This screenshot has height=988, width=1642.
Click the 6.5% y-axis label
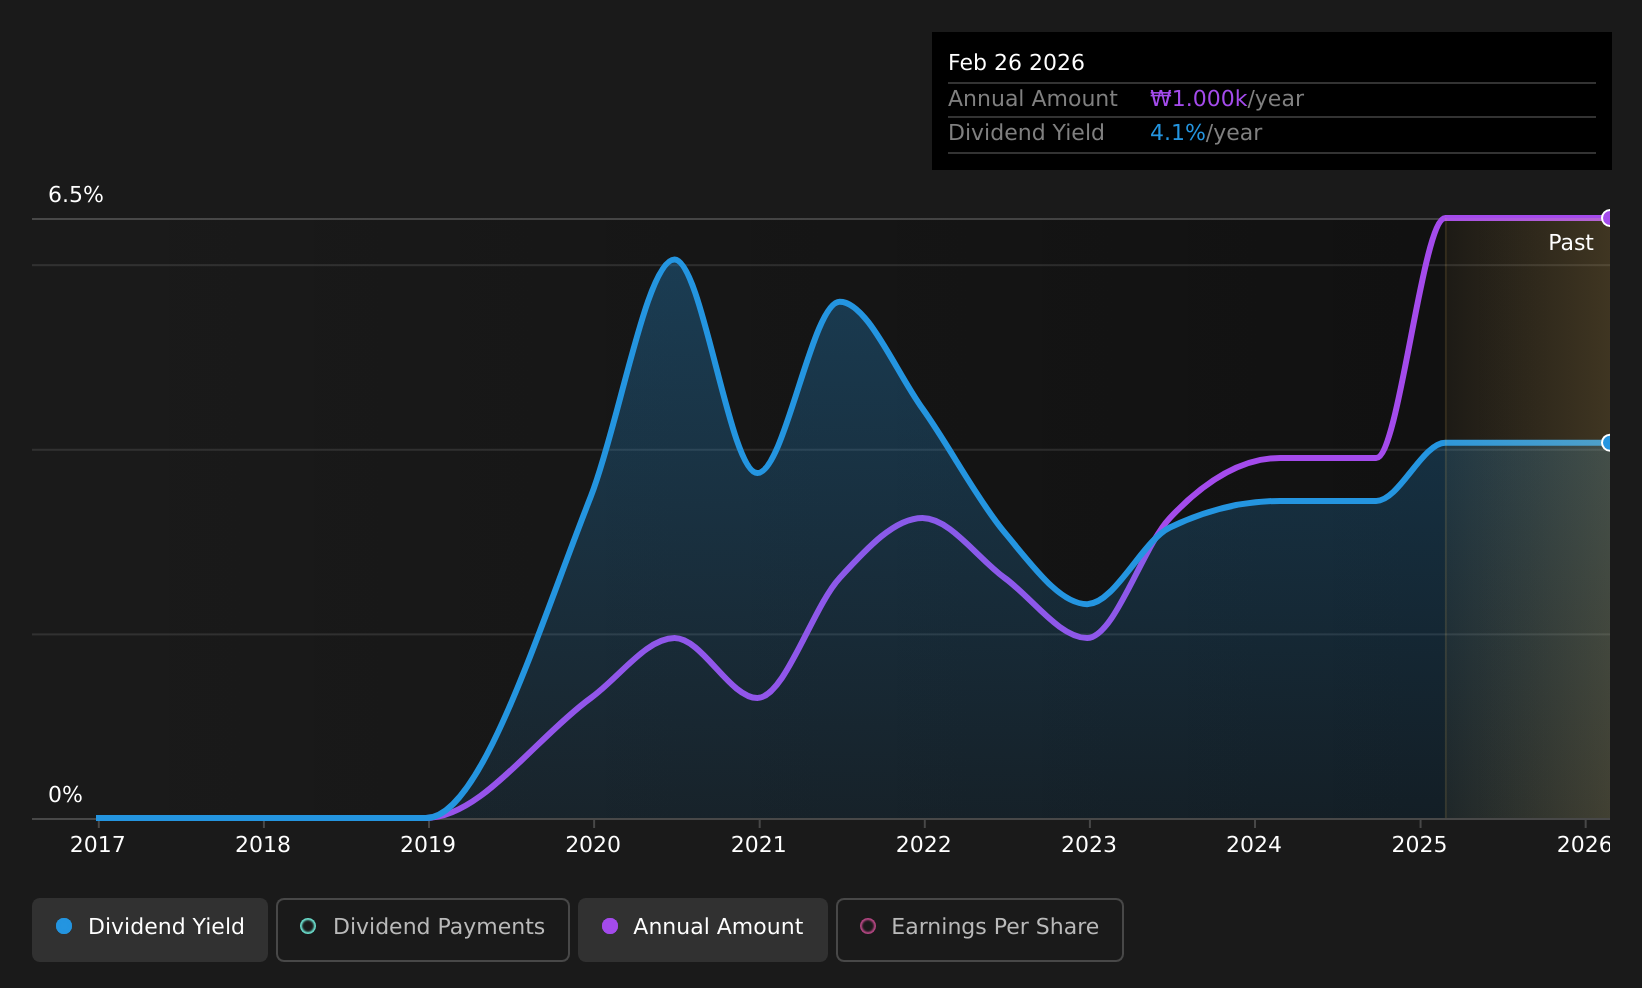(x=76, y=195)
